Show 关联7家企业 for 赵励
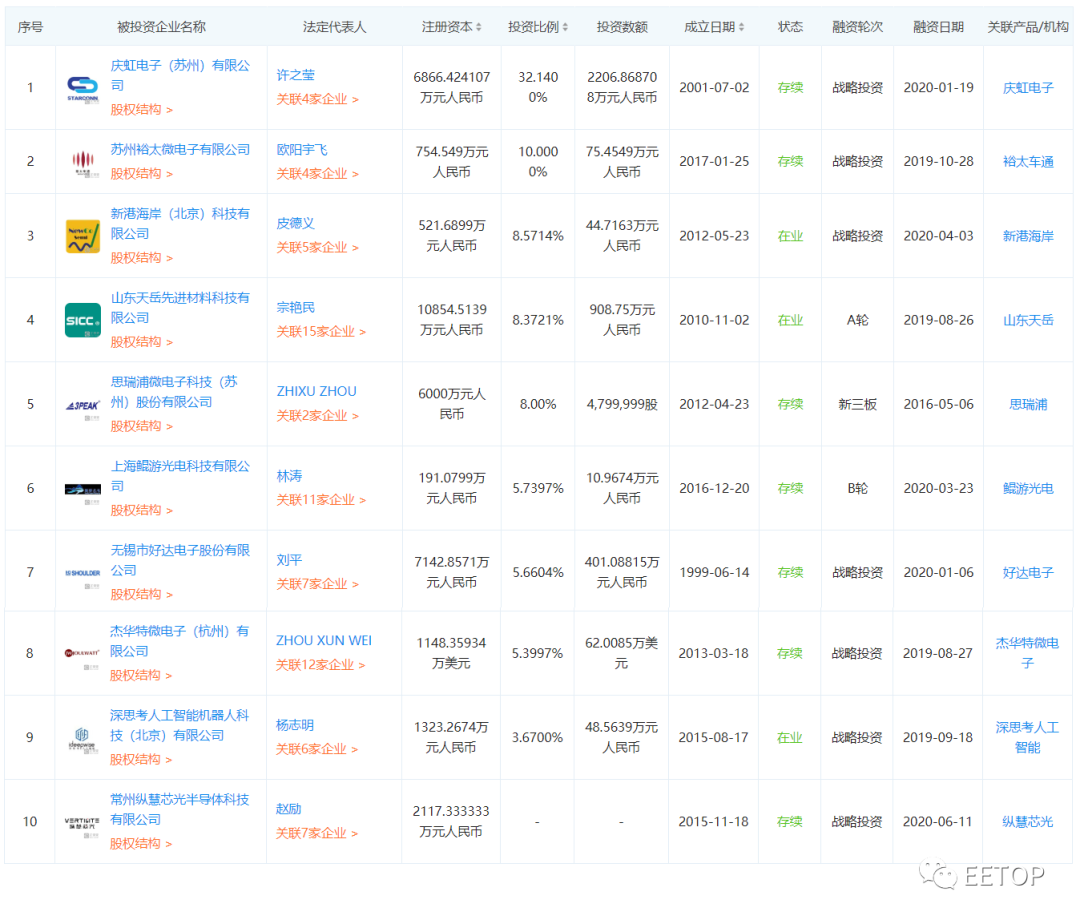This screenshot has width=1080, height=920. [x=317, y=834]
